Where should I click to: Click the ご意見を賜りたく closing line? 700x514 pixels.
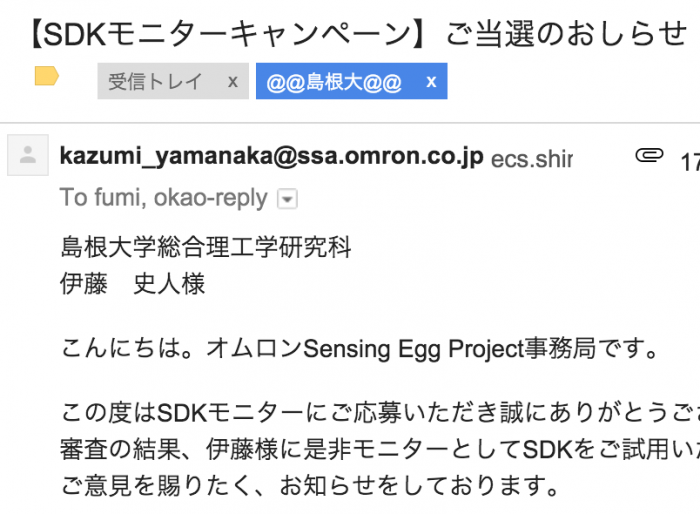click(310, 485)
